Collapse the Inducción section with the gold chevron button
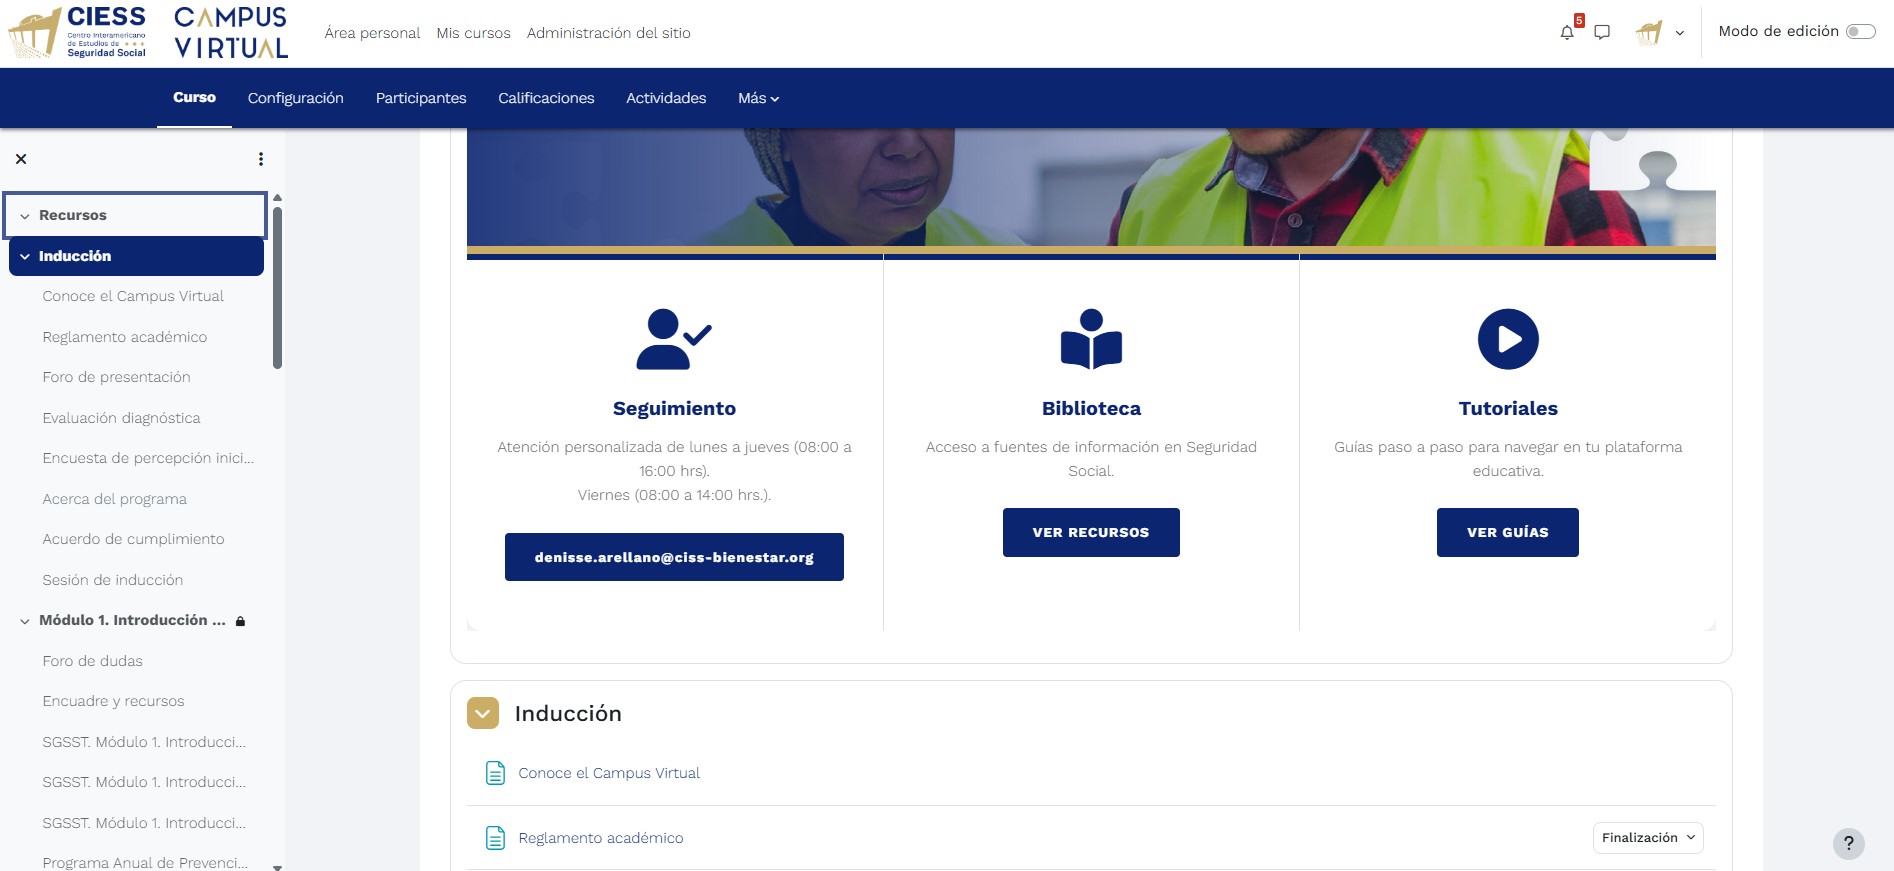This screenshot has height=871, width=1894. pos(483,713)
